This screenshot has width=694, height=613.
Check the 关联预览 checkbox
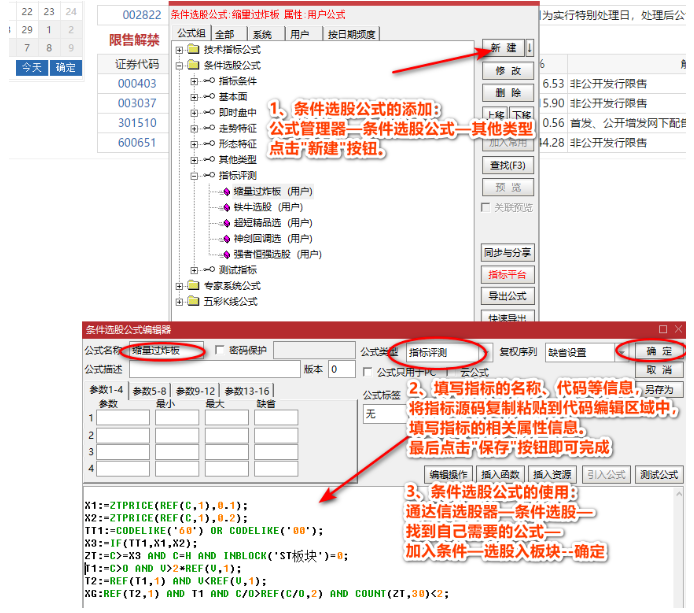pyautogui.click(x=486, y=208)
